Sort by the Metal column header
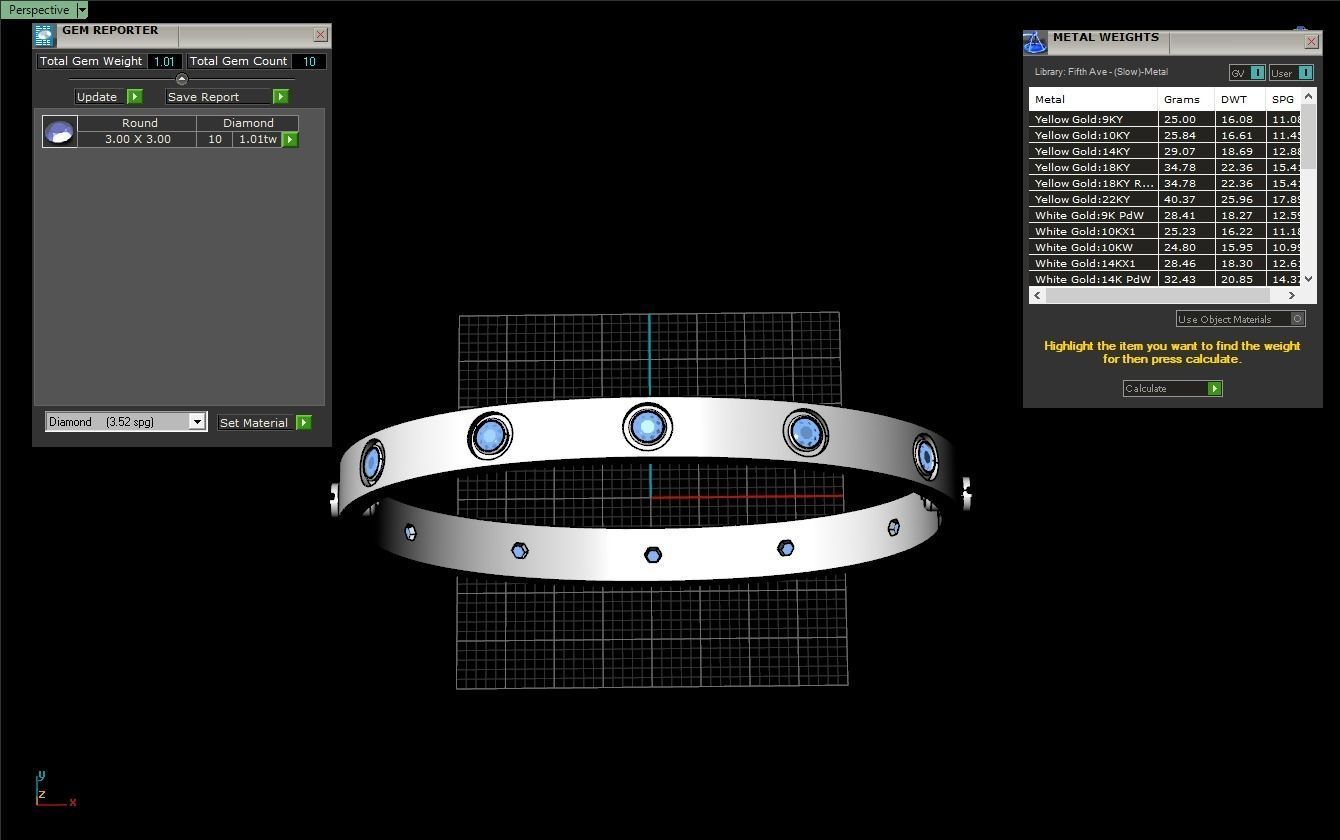 (1093, 99)
